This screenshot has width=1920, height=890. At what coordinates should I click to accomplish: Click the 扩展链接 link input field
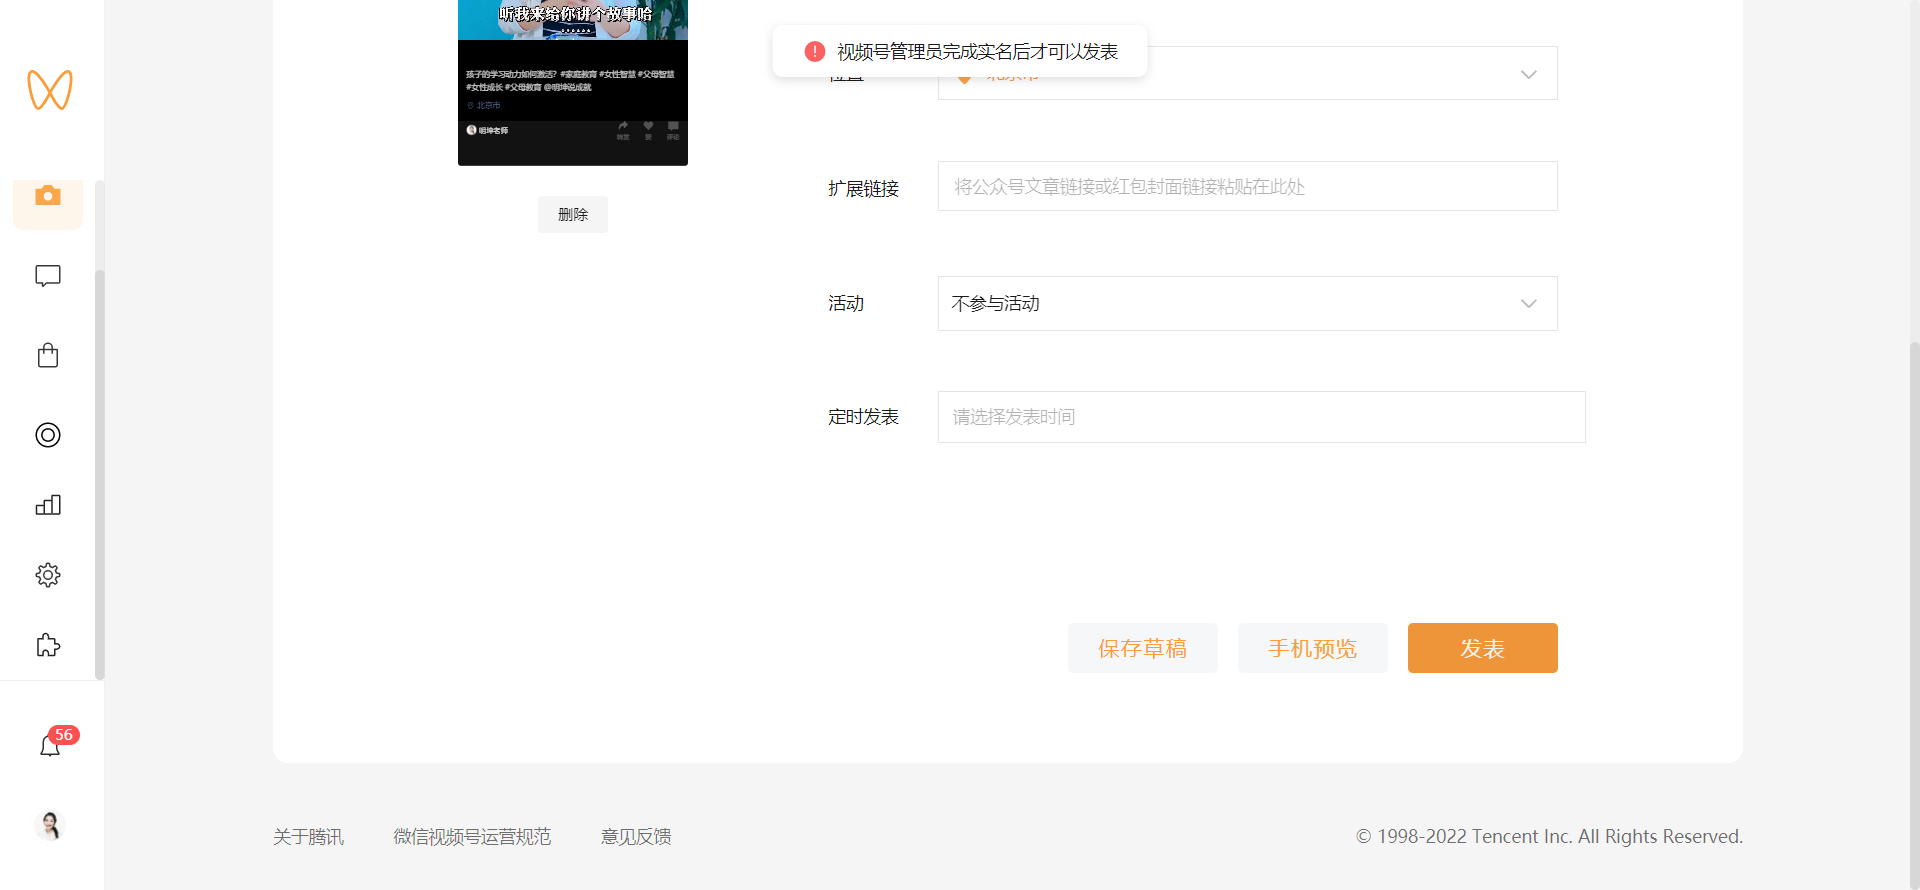click(1247, 186)
